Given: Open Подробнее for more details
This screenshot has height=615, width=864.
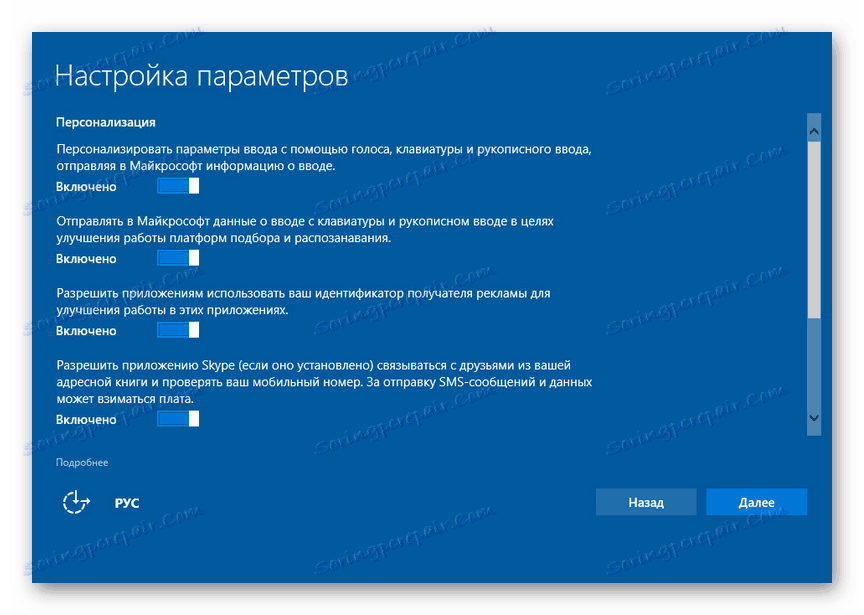Looking at the screenshot, I should pos(82,462).
